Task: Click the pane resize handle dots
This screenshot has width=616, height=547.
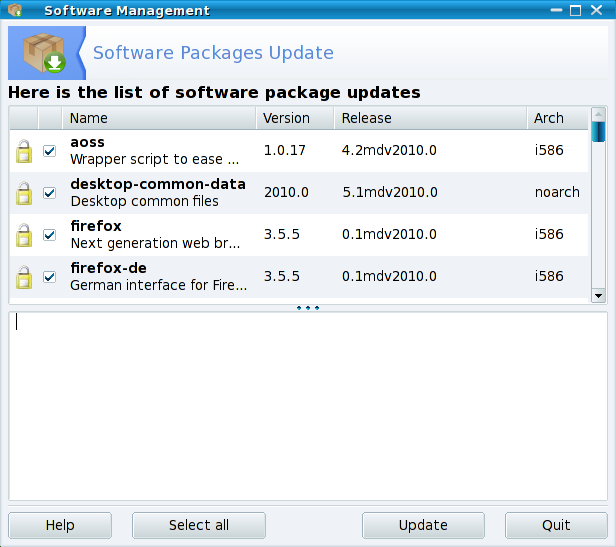Action: pyautogui.click(x=308, y=308)
